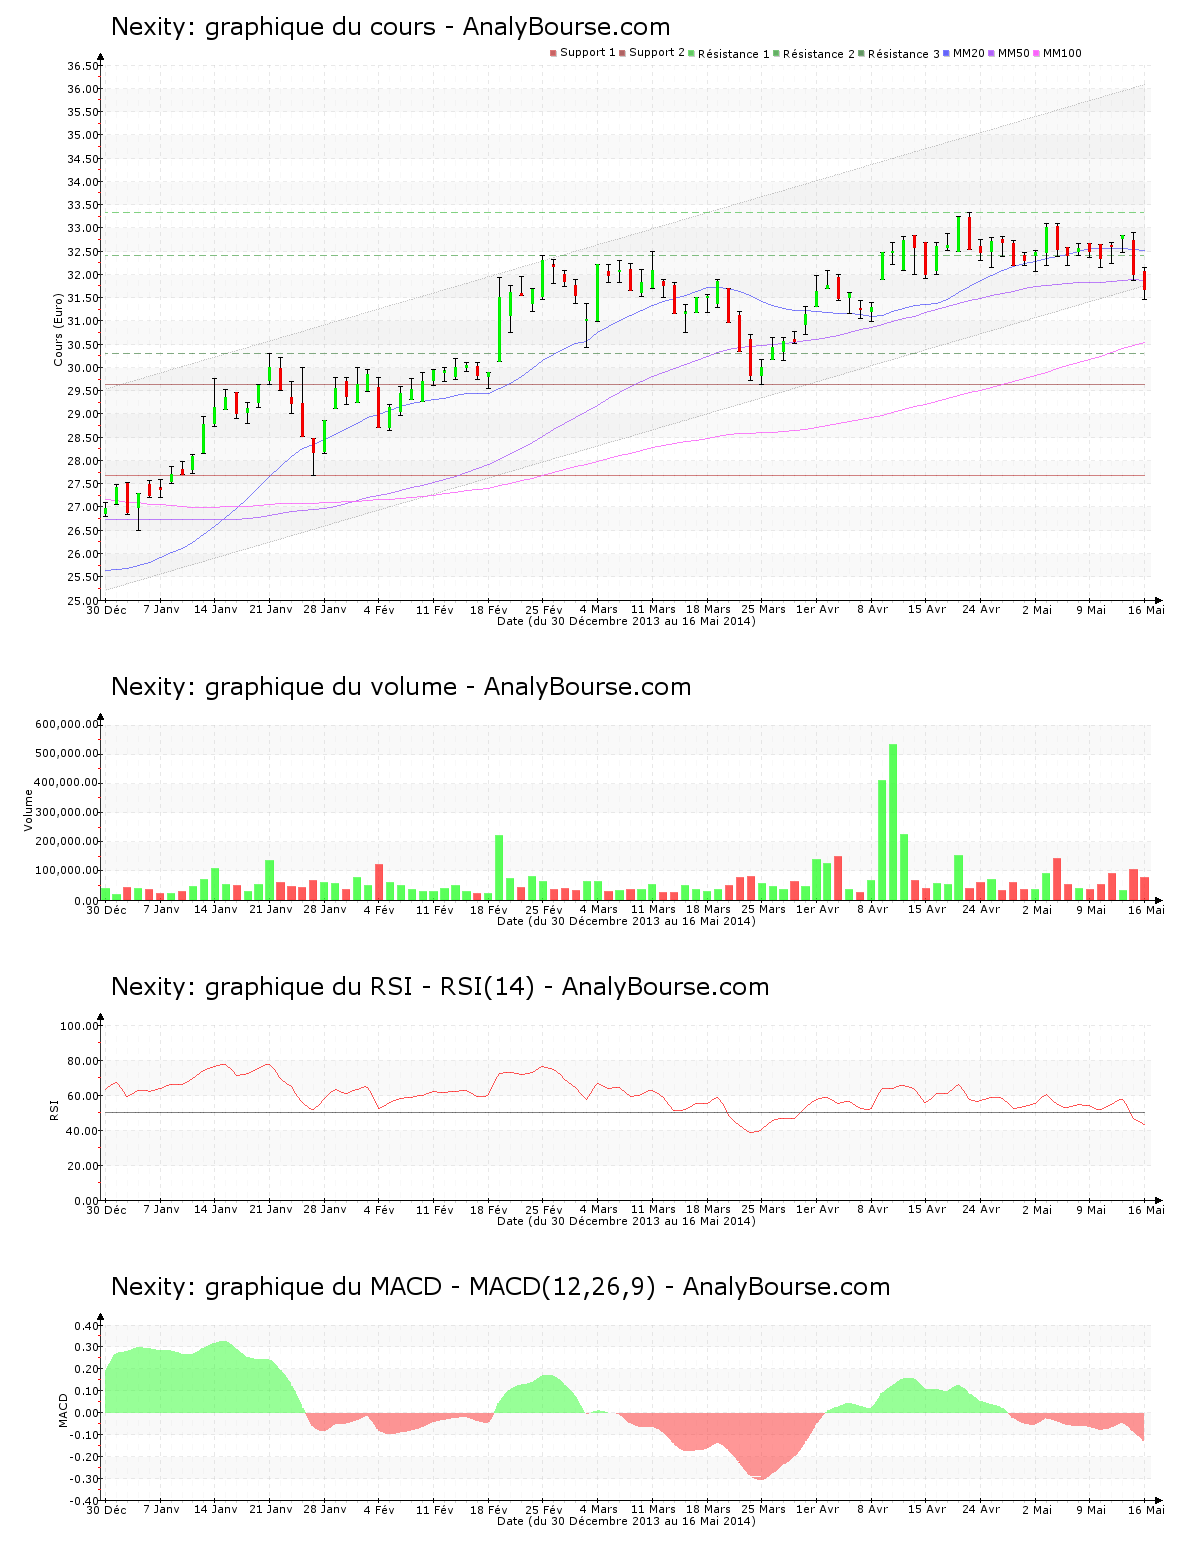Click the Support 1 legend color square
This screenshot has width=1200, height=1550.
pyautogui.click(x=553, y=53)
